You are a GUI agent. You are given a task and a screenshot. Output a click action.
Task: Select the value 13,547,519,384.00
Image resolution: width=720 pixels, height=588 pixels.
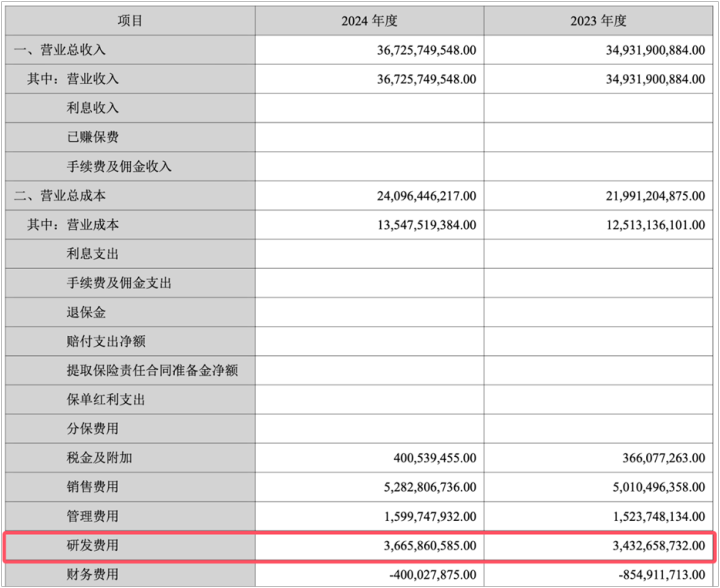coord(427,225)
